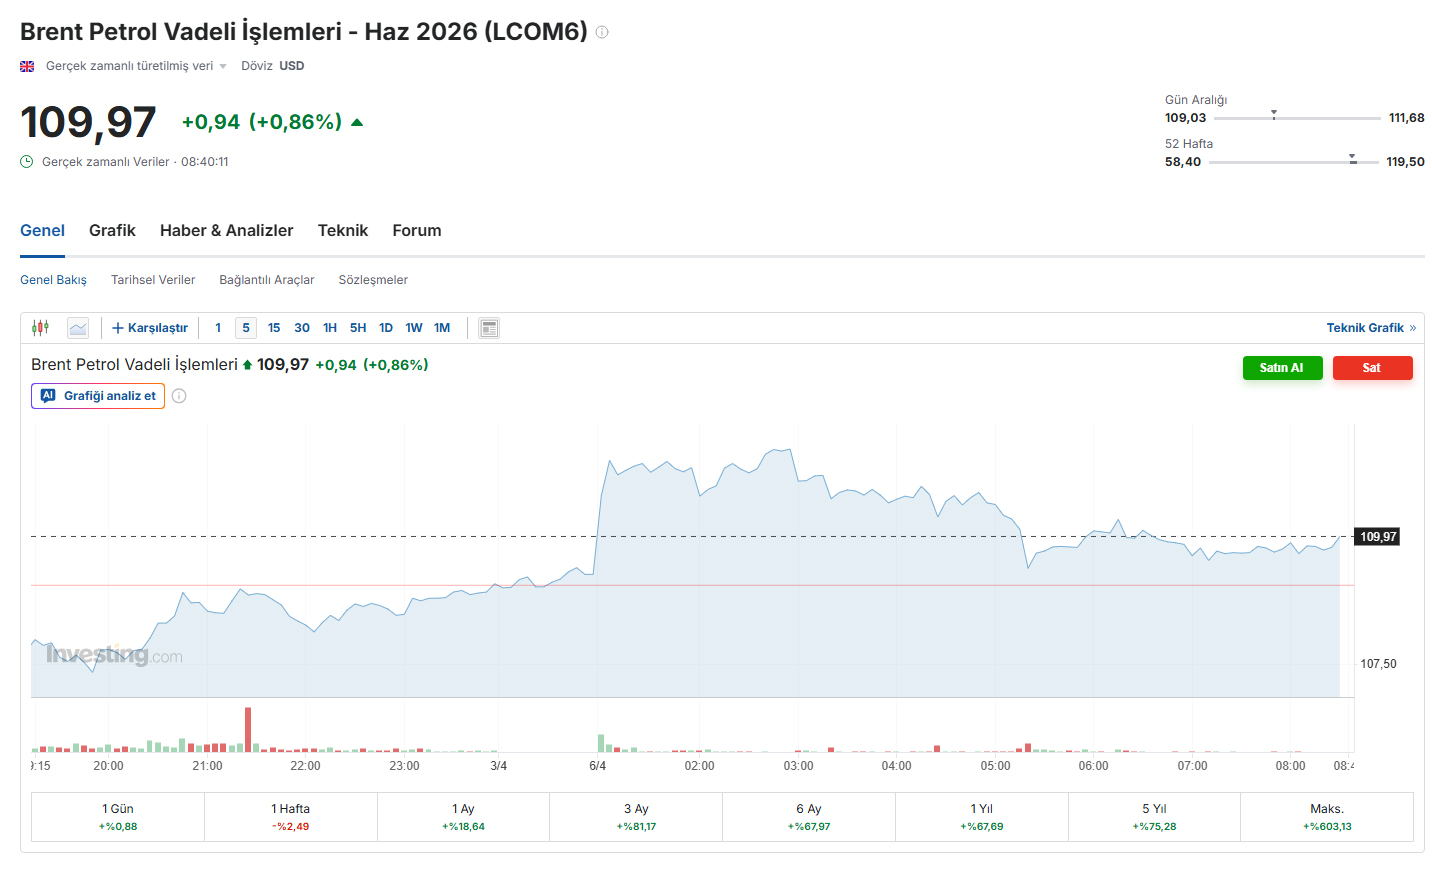The image size is (1432, 872).
Task: Click the 109,97 price label on chart axis
Action: point(1377,537)
